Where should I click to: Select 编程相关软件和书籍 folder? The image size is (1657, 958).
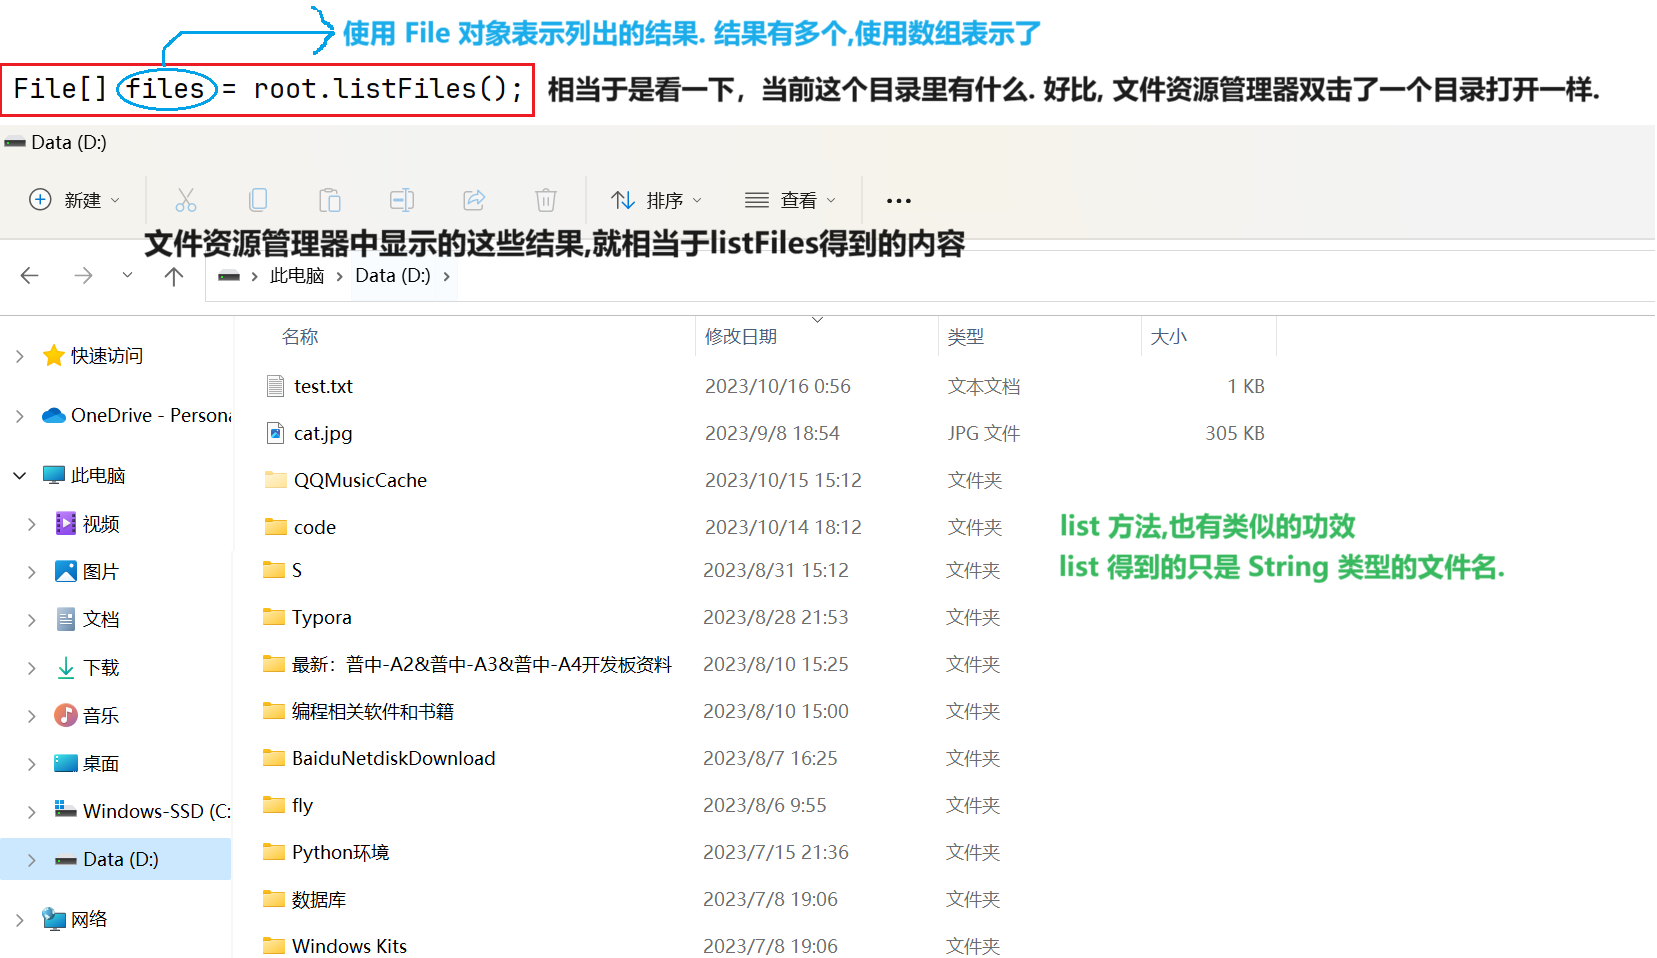coord(373,711)
